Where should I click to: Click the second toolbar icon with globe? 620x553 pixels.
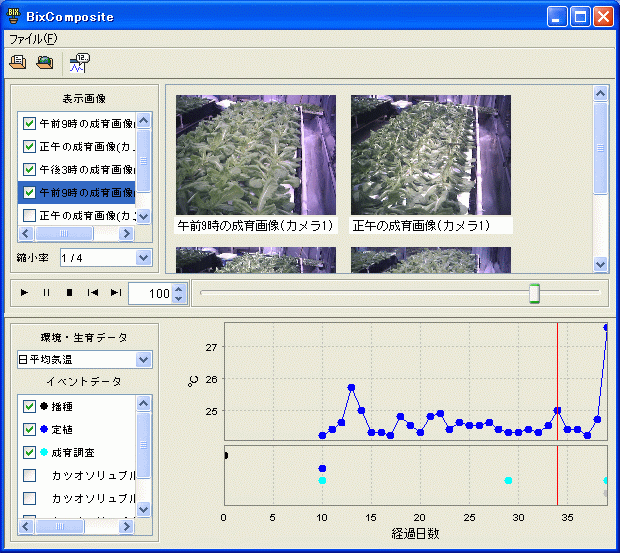click(44, 63)
